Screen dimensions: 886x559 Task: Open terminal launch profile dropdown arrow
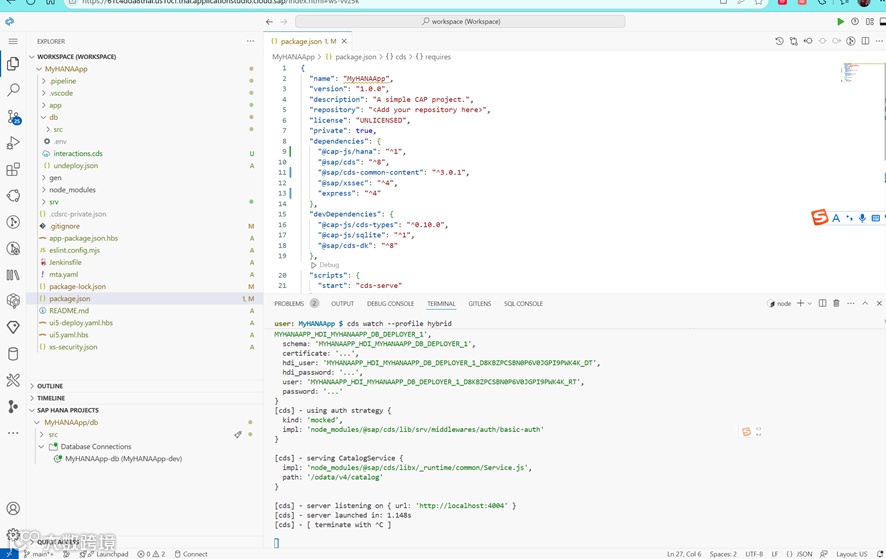click(x=810, y=304)
